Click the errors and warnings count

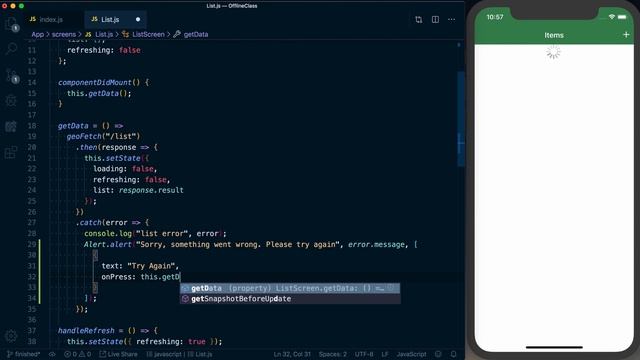click(78, 354)
